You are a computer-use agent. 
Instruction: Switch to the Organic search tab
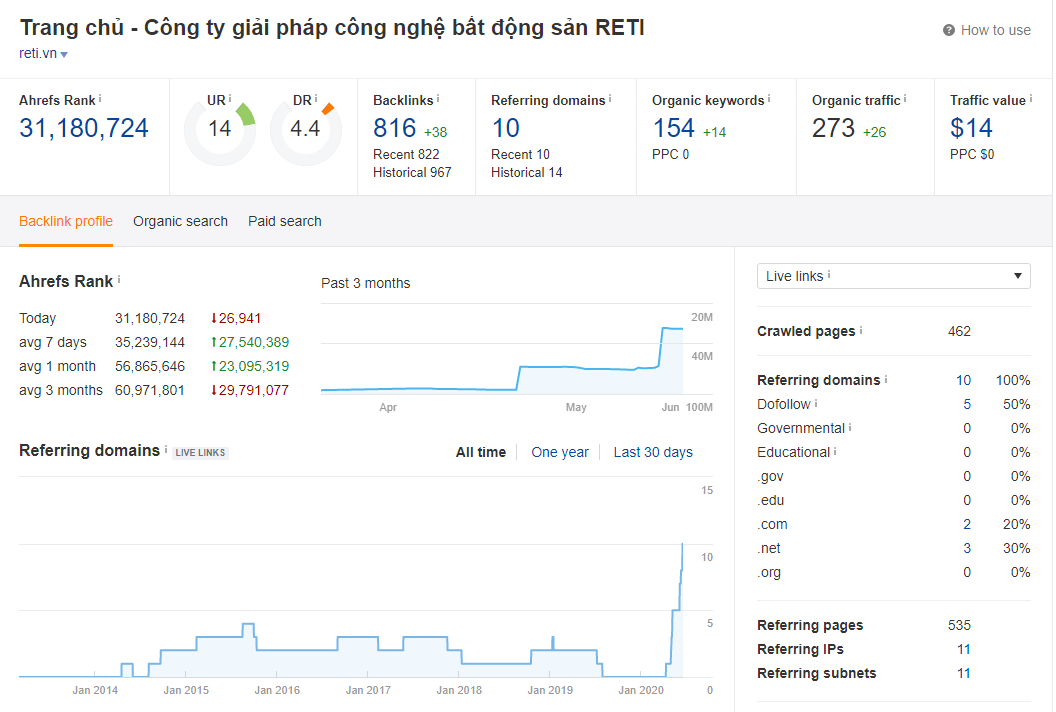click(180, 221)
